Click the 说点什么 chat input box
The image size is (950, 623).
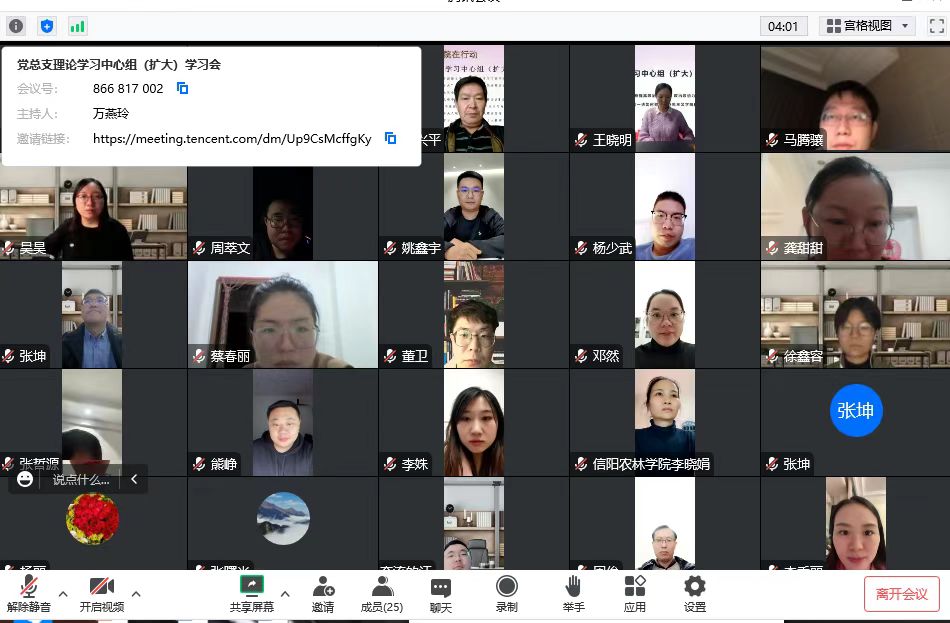(80, 479)
